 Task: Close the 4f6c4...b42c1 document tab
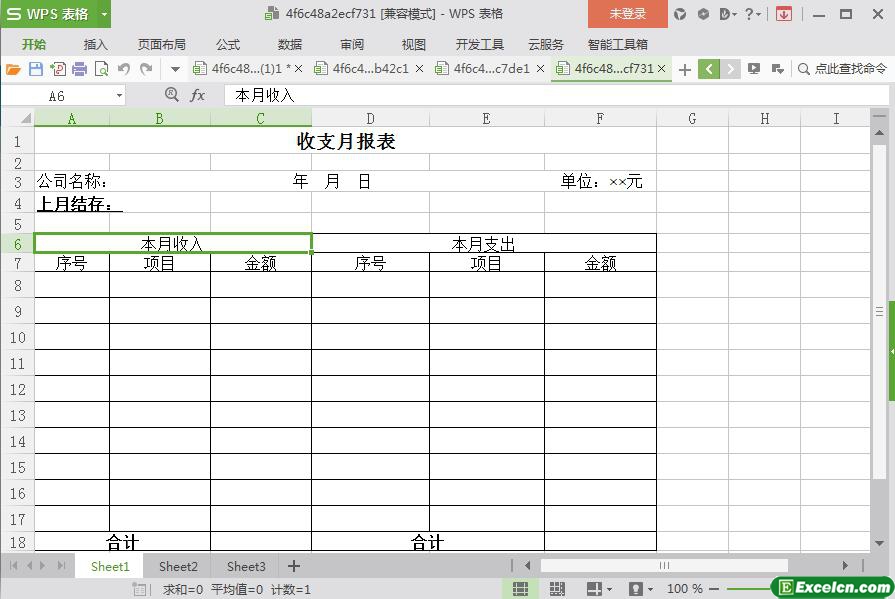[x=420, y=69]
